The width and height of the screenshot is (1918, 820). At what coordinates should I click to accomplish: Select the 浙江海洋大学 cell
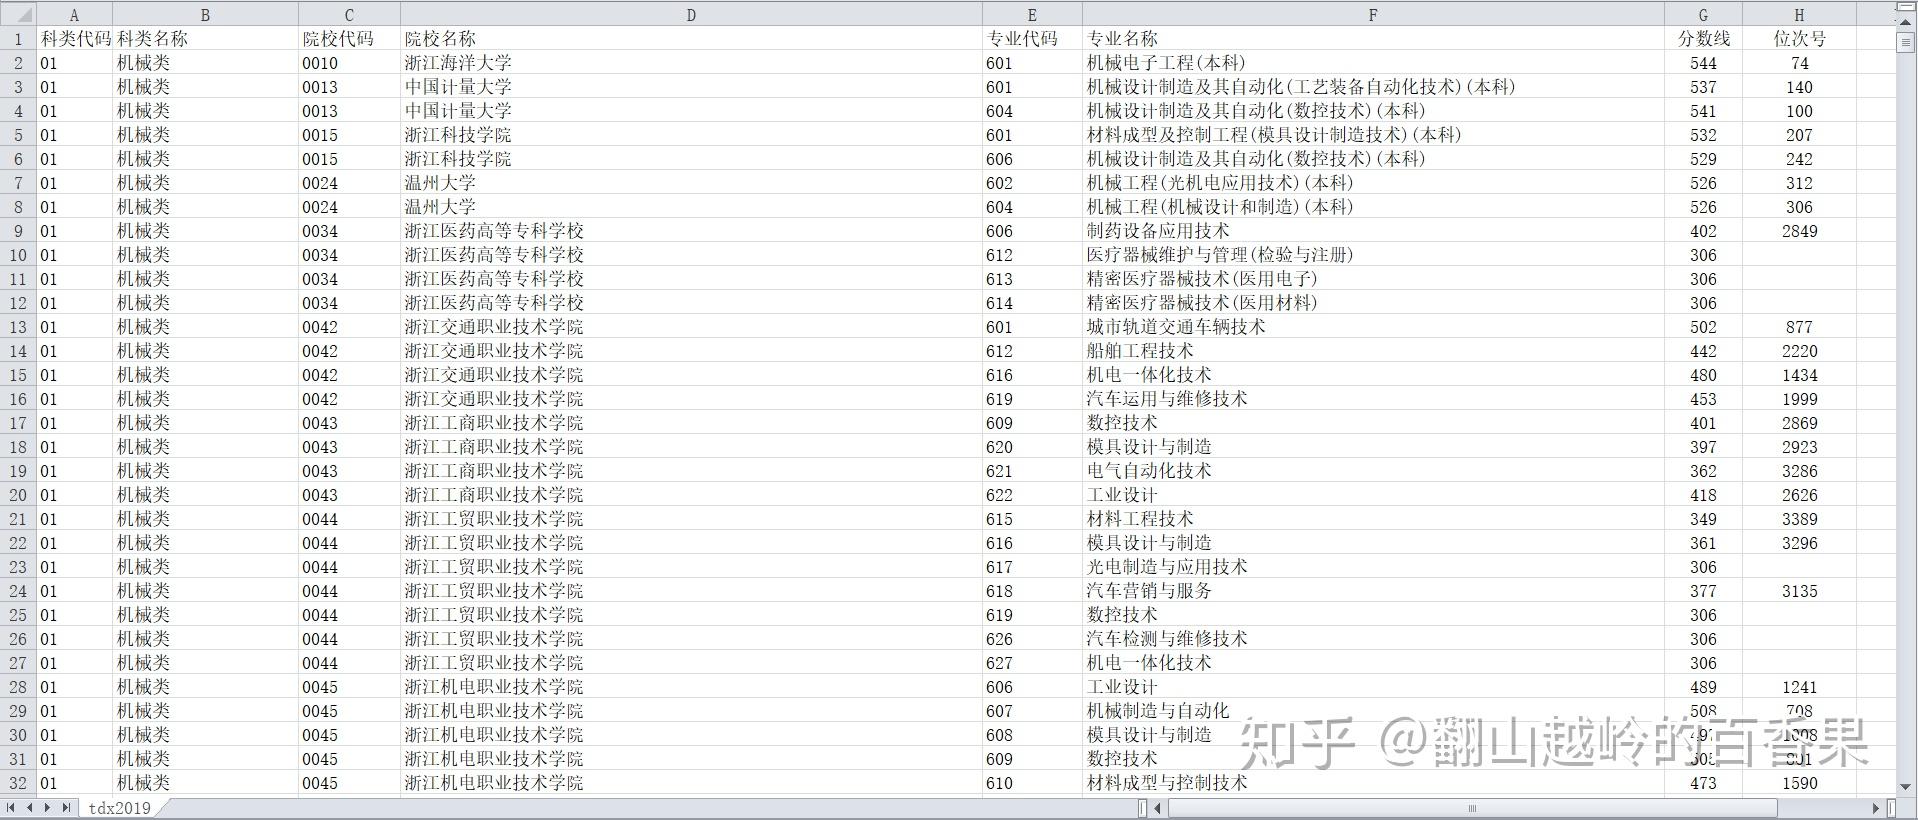click(691, 62)
